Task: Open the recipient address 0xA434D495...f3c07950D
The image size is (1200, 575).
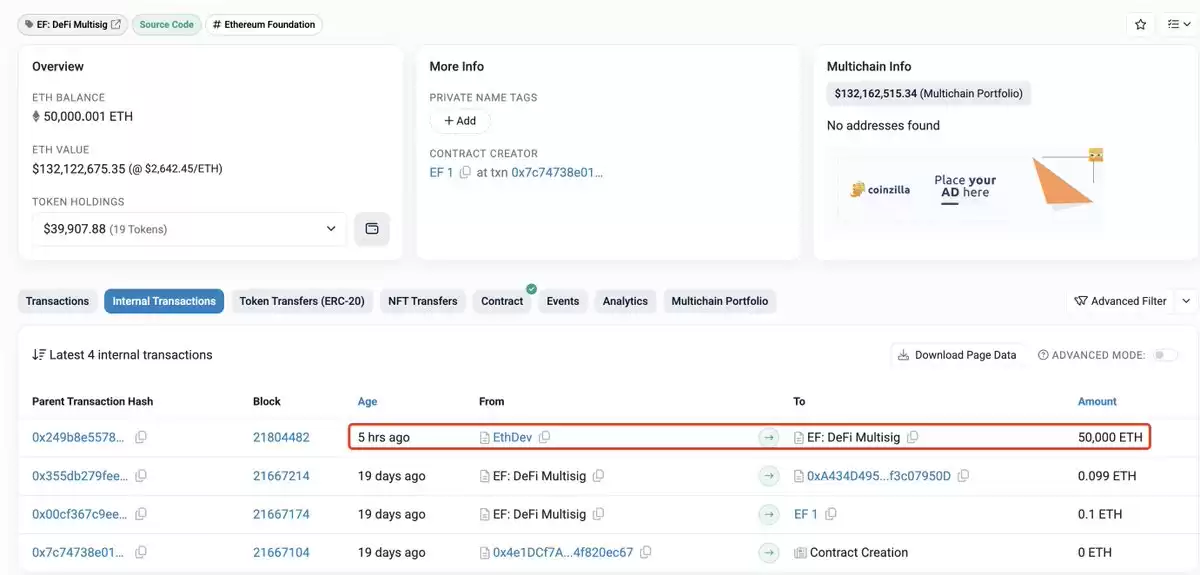Action: [x=879, y=476]
